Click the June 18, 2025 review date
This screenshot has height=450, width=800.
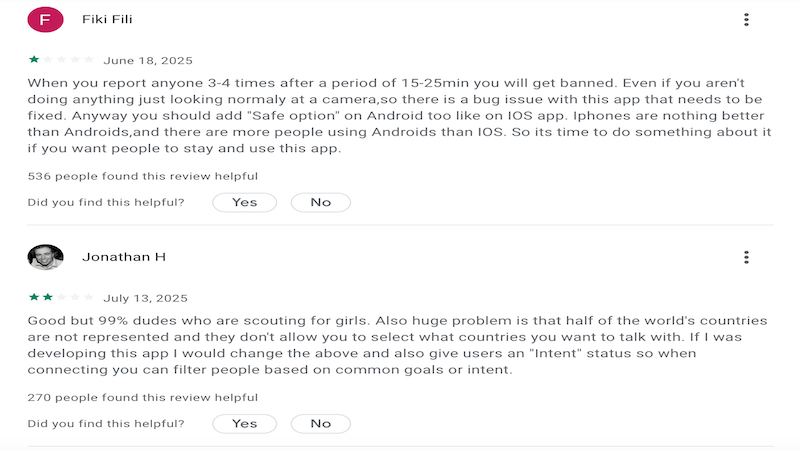coord(148,61)
